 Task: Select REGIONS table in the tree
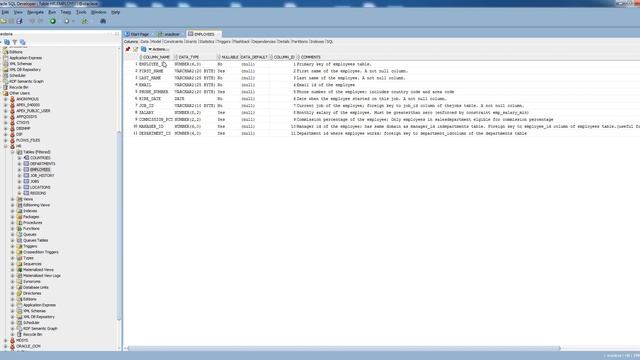[38, 193]
